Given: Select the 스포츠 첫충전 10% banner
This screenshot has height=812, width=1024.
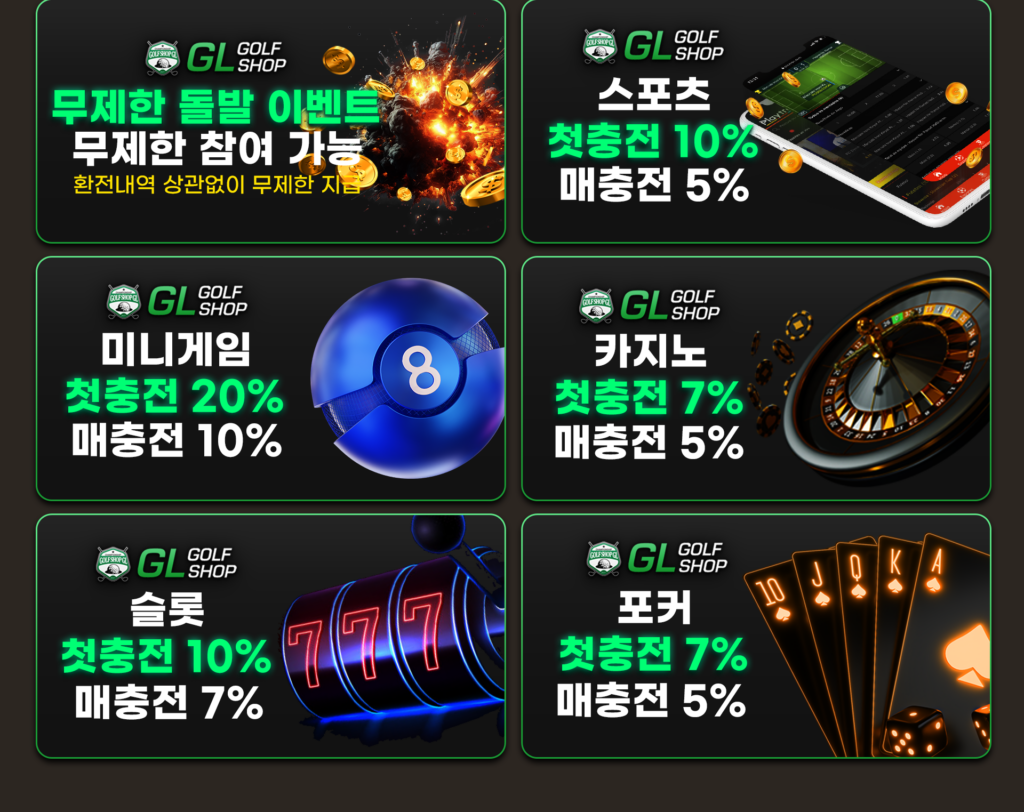Looking at the screenshot, I should [756, 121].
